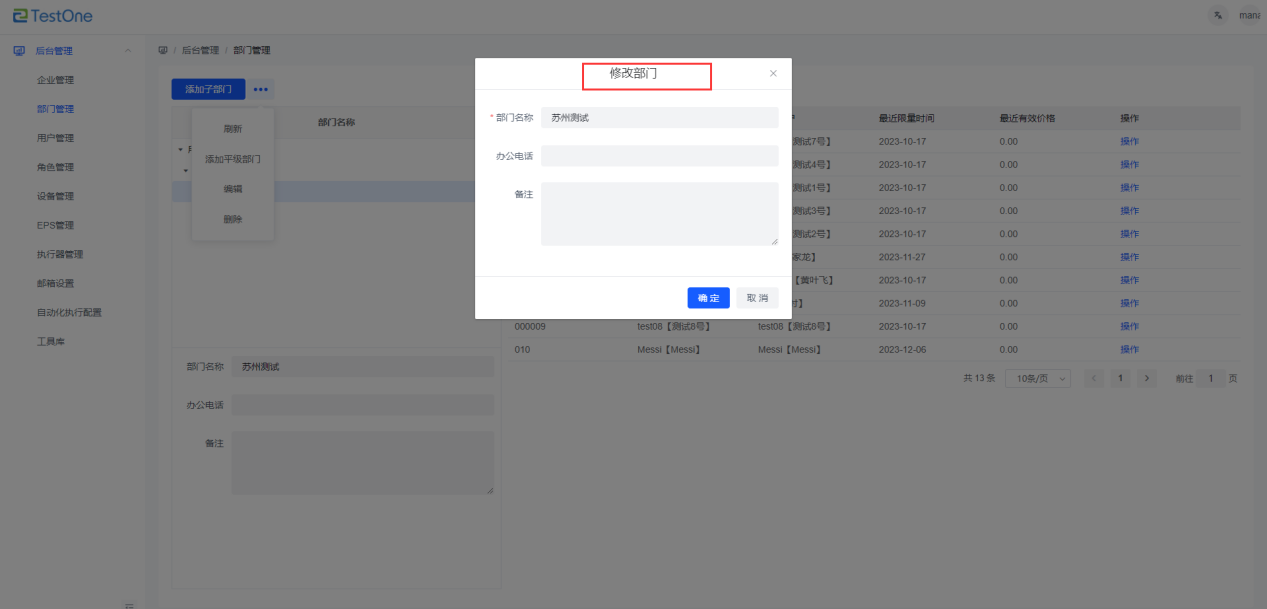Viewport: 1267px width, 609px height.
Task: Open the 10条/页 page size dropdown
Action: (x=1037, y=379)
